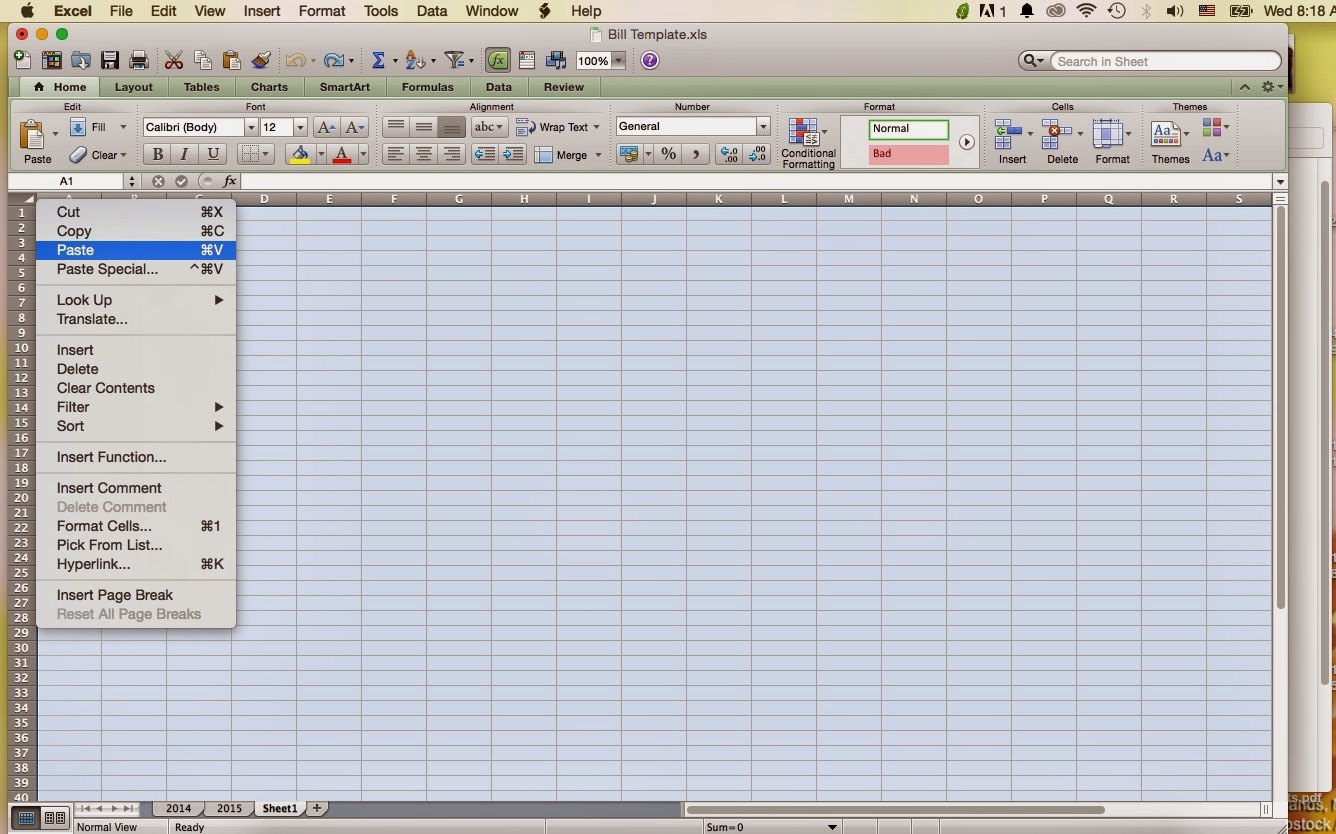Apply percent style format
The height and width of the screenshot is (834, 1336).
[x=668, y=154]
